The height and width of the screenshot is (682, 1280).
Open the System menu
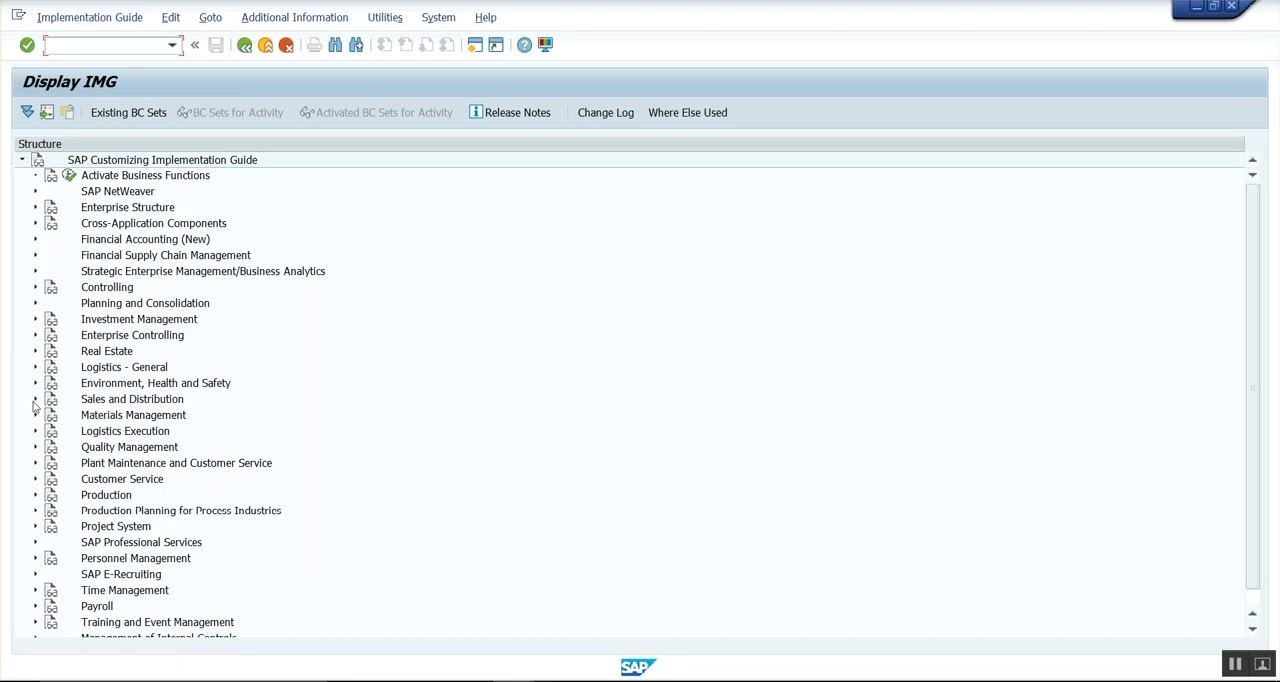pyautogui.click(x=438, y=17)
